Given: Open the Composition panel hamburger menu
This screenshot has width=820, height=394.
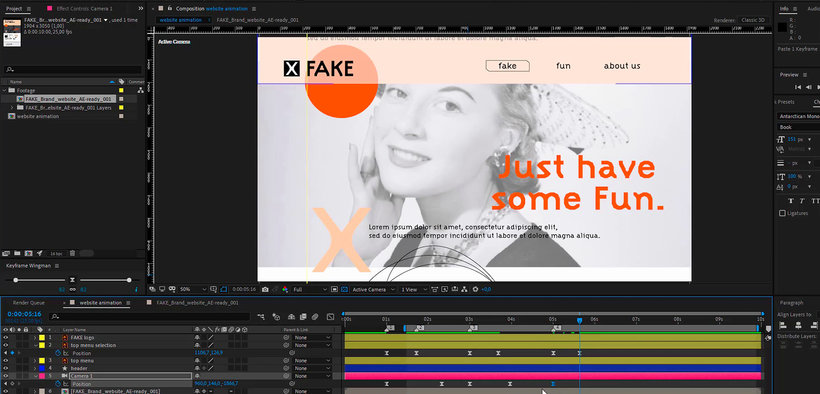Looking at the screenshot, I should [254, 8].
